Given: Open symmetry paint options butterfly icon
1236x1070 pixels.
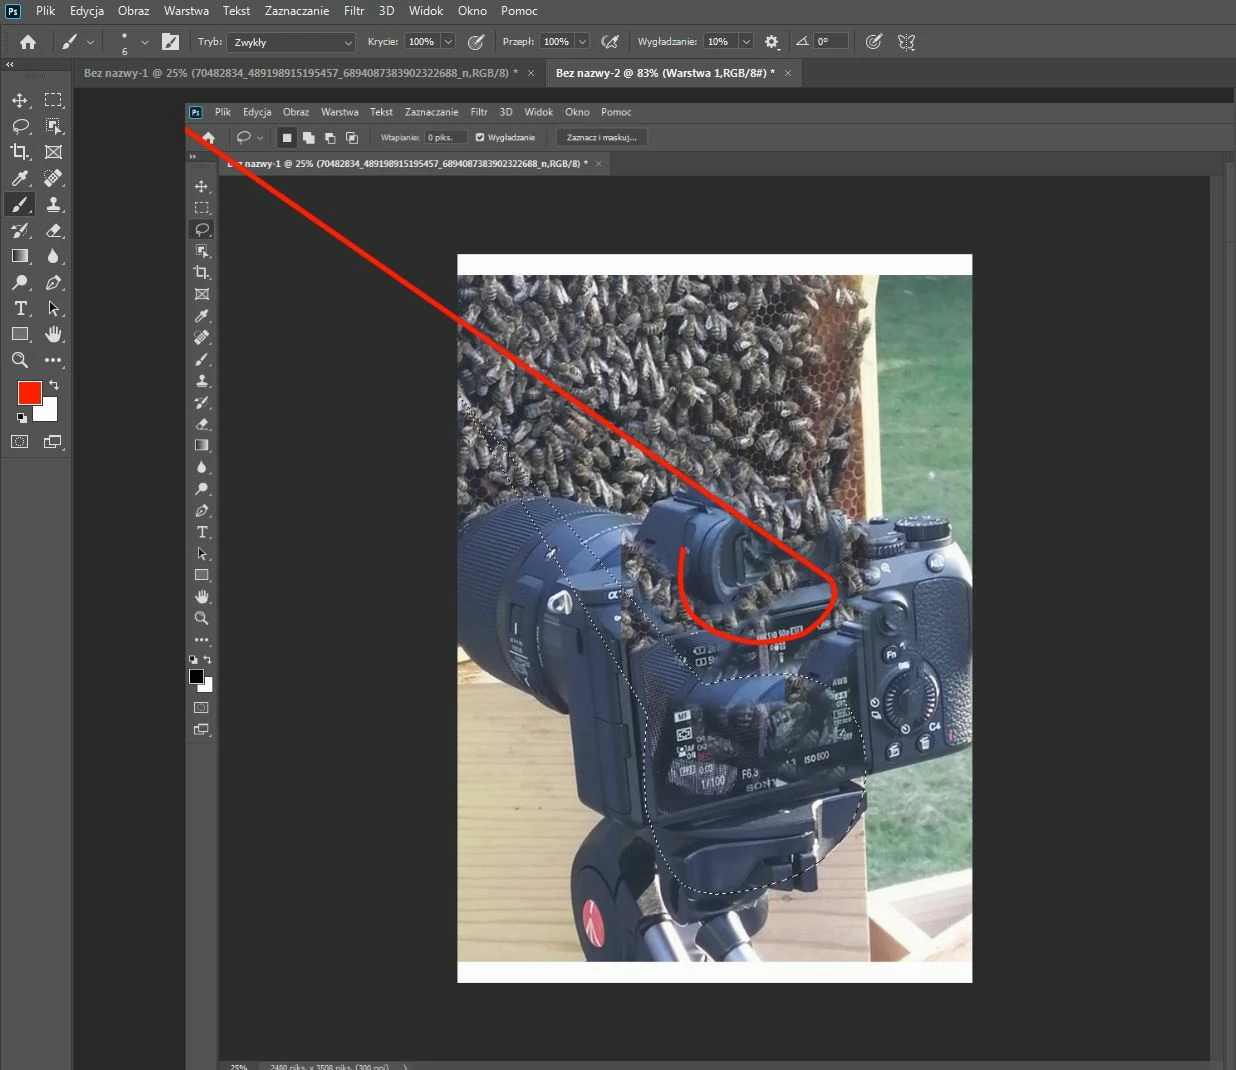Looking at the screenshot, I should pyautogui.click(x=907, y=42).
